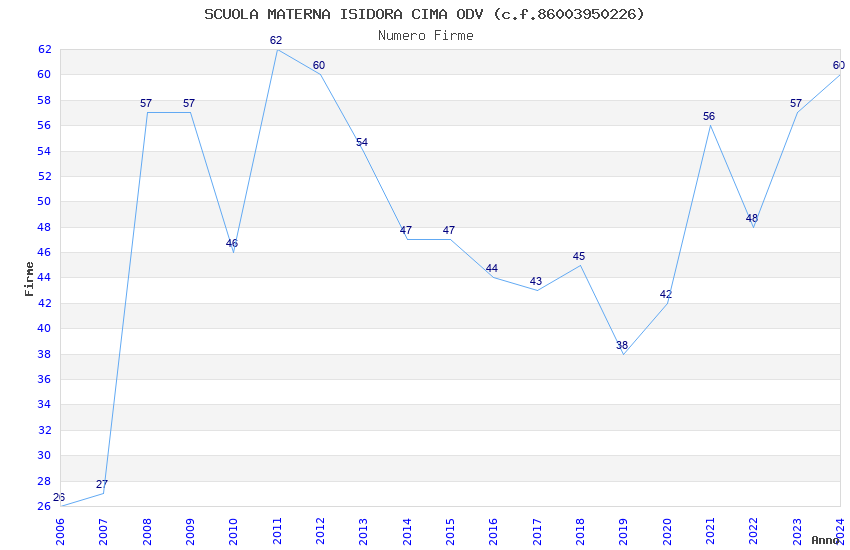
Task: Click data point label 57 for year 2009
Action: [x=189, y=103]
